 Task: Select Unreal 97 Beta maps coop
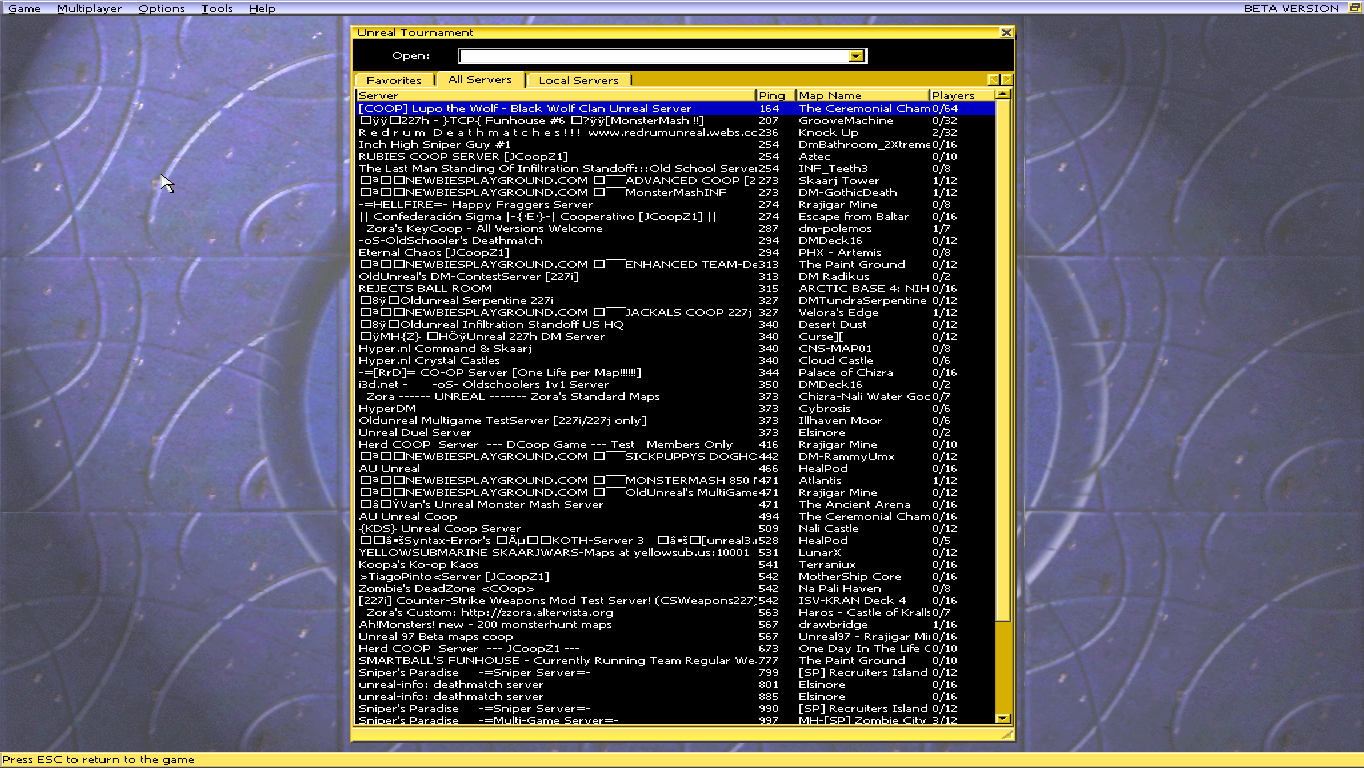pyautogui.click(x=676, y=636)
